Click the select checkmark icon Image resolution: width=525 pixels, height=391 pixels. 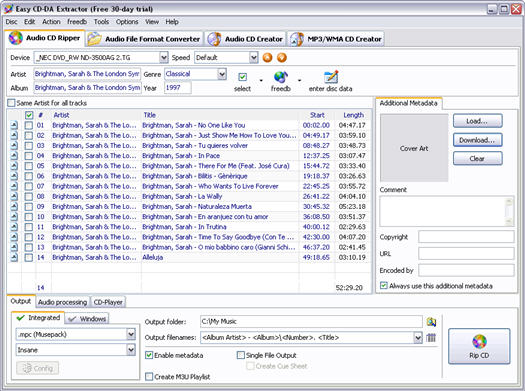point(242,77)
